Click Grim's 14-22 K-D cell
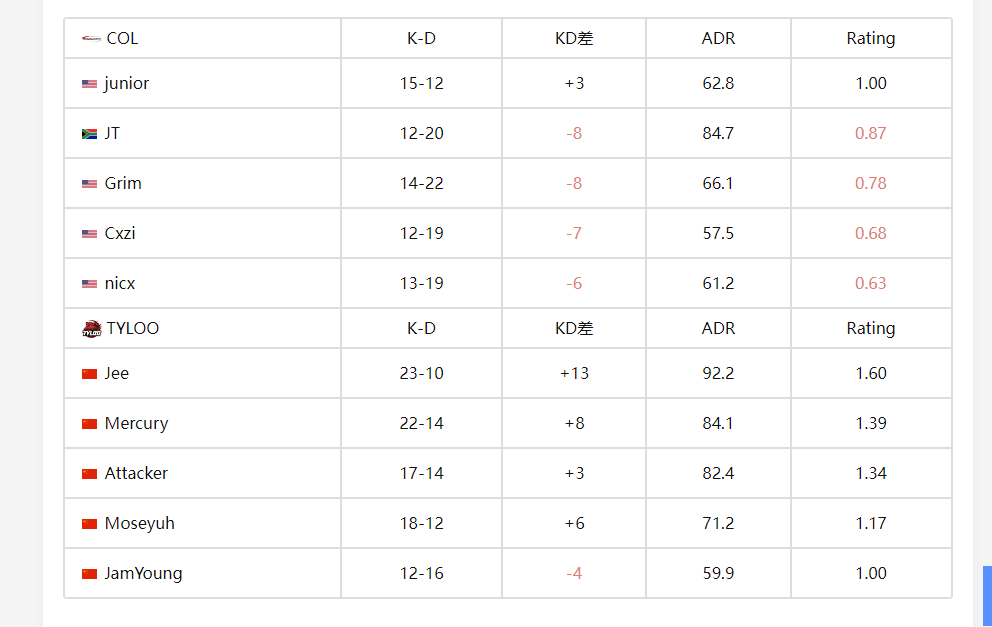This screenshot has height=627, width=992. click(421, 183)
